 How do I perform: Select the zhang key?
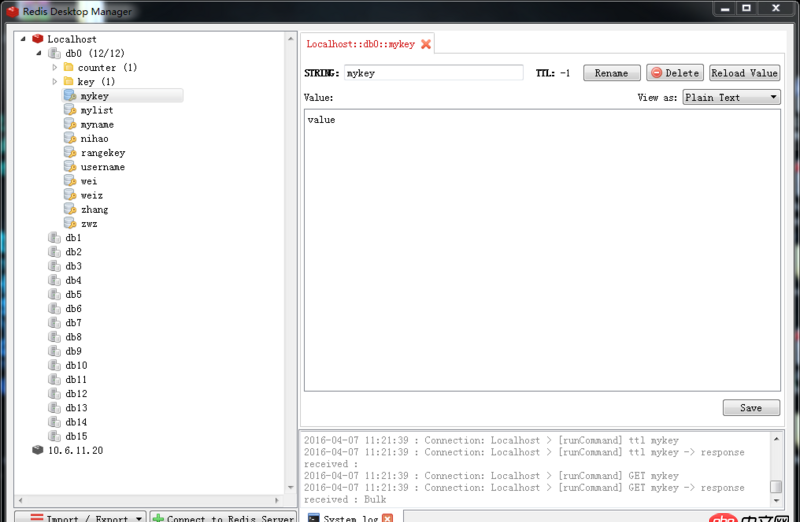click(94, 210)
